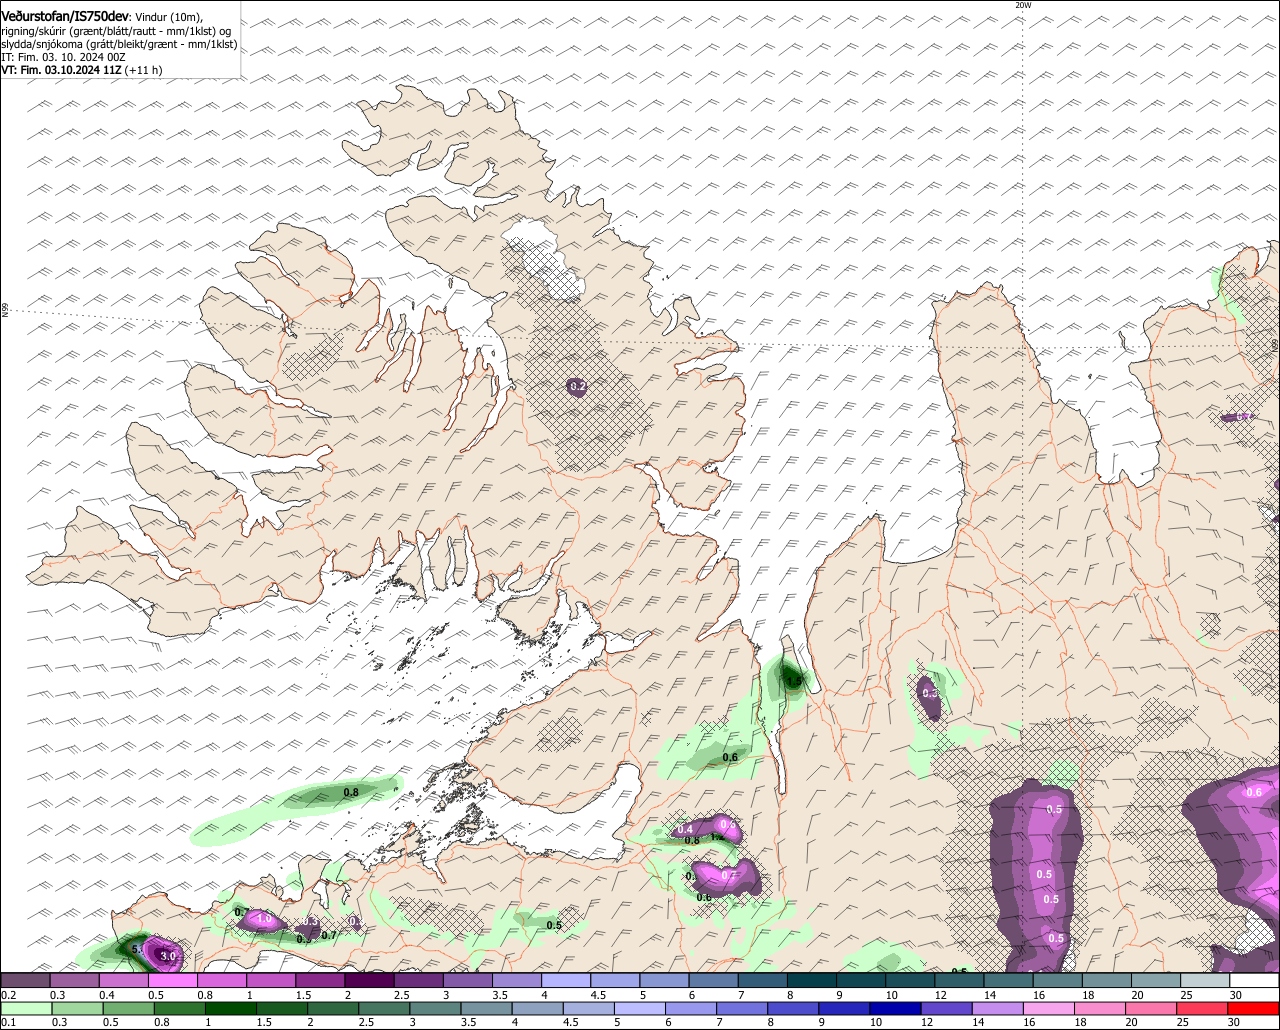Click the 0.4 value on the purple patch
The image size is (1280, 1030).
click(x=685, y=830)
